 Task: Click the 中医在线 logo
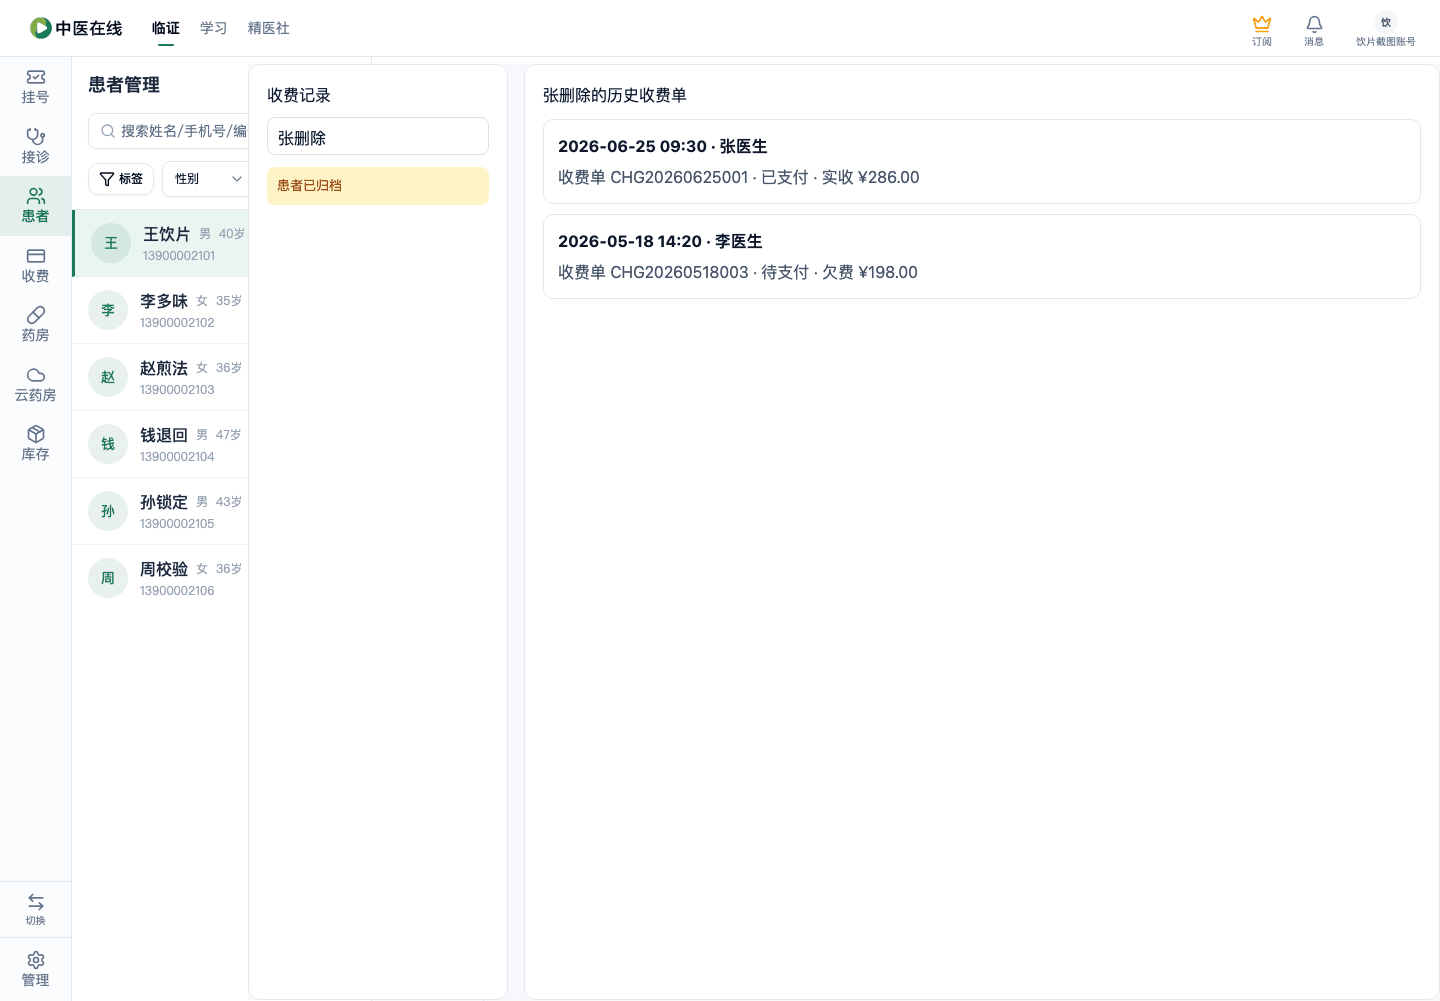[76, 28]
